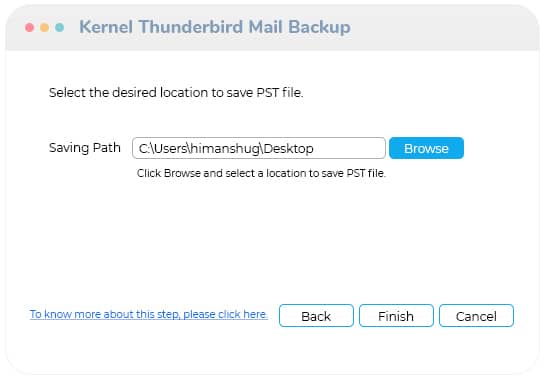Select the Finish button to save PST

tap(396, 316)
